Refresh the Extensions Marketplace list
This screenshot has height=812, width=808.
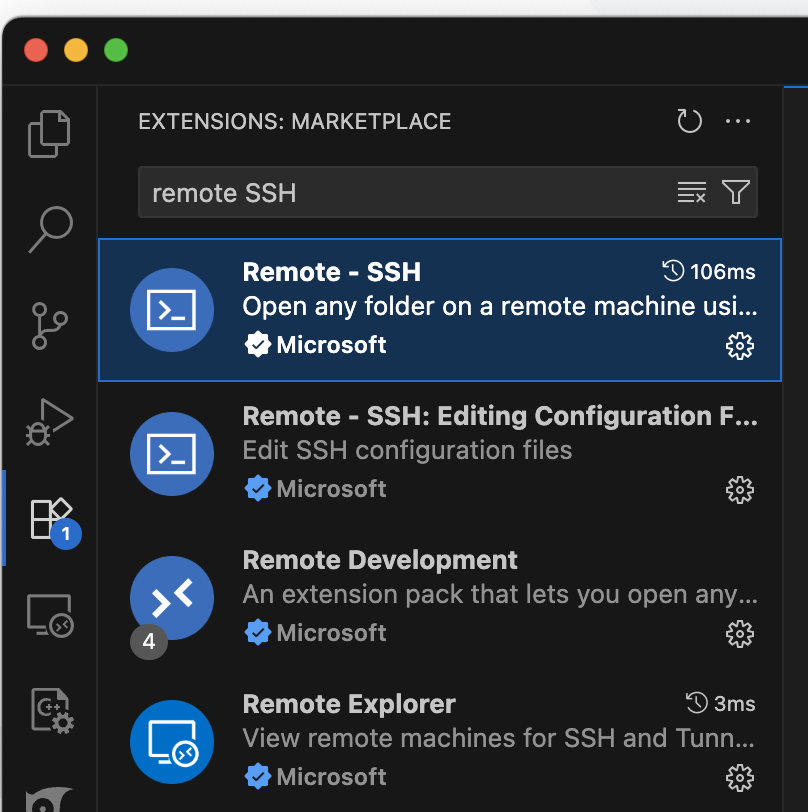(689, 121)
